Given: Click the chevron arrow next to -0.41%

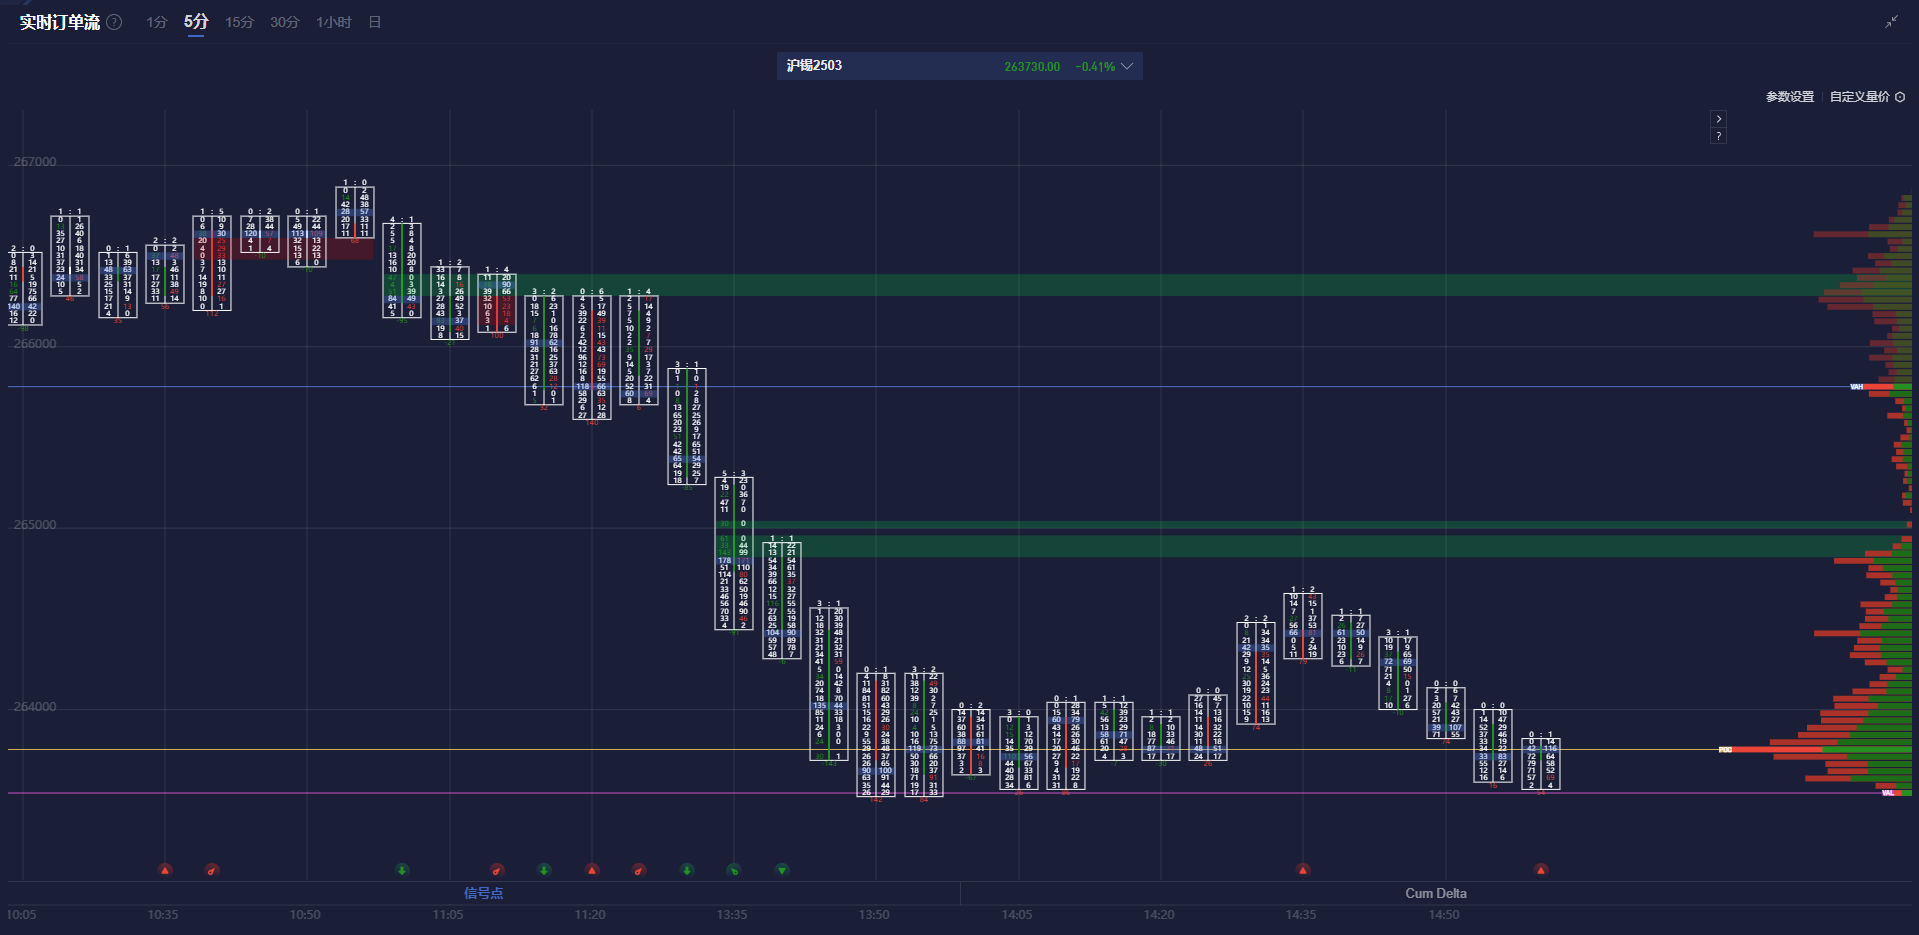Looking at the screenshot, I should coord(1127,66).
